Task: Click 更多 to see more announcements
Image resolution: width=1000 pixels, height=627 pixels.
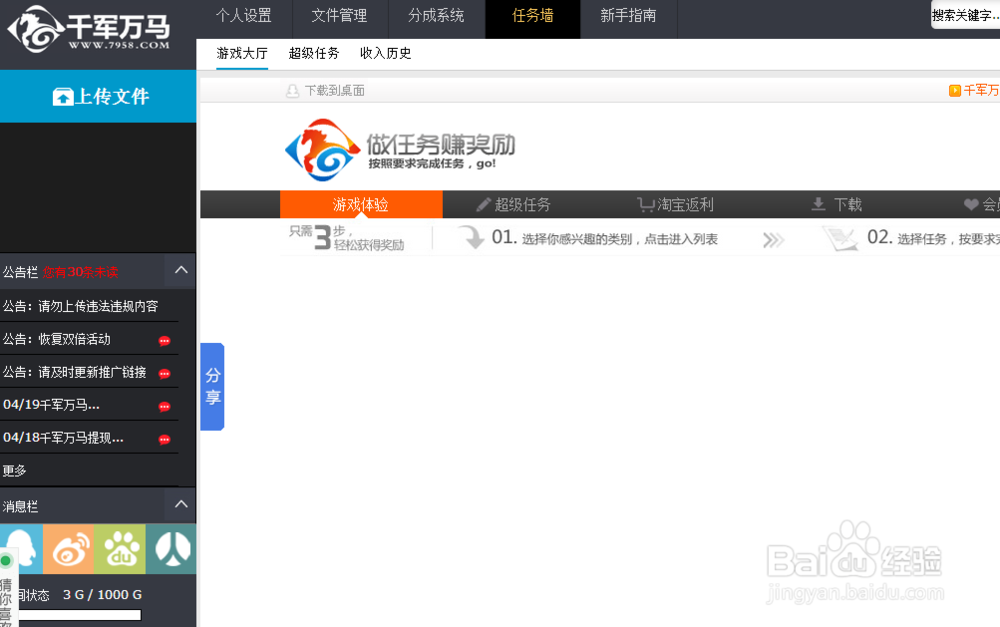Action: [14, 471]
